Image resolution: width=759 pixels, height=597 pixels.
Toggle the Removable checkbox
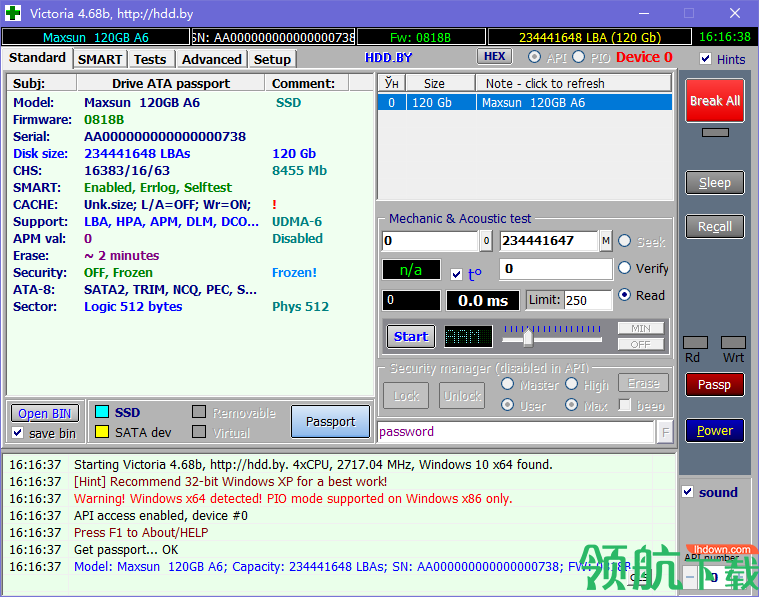click(x=199, y=412)
